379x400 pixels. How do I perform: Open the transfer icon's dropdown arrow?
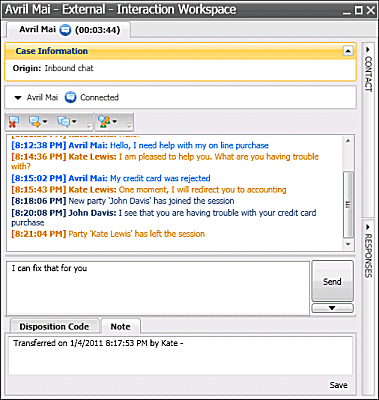click(x=45, y=122)
